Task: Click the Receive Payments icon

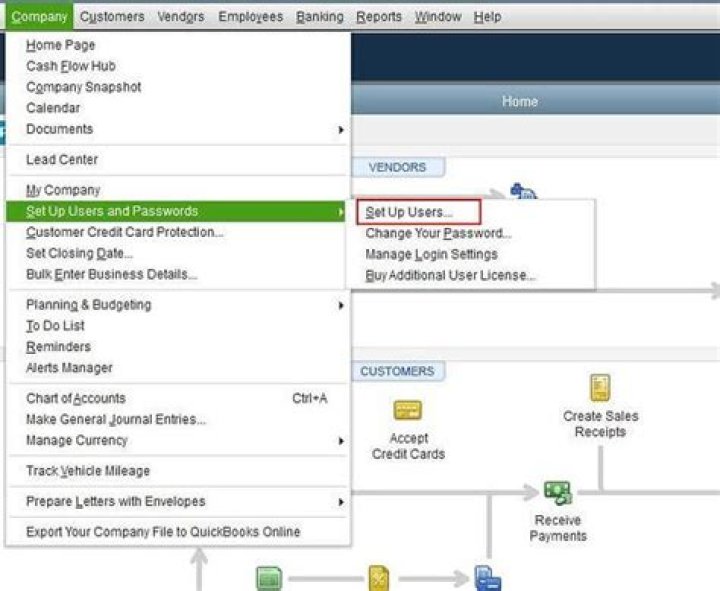Action: tap(557, 493)
